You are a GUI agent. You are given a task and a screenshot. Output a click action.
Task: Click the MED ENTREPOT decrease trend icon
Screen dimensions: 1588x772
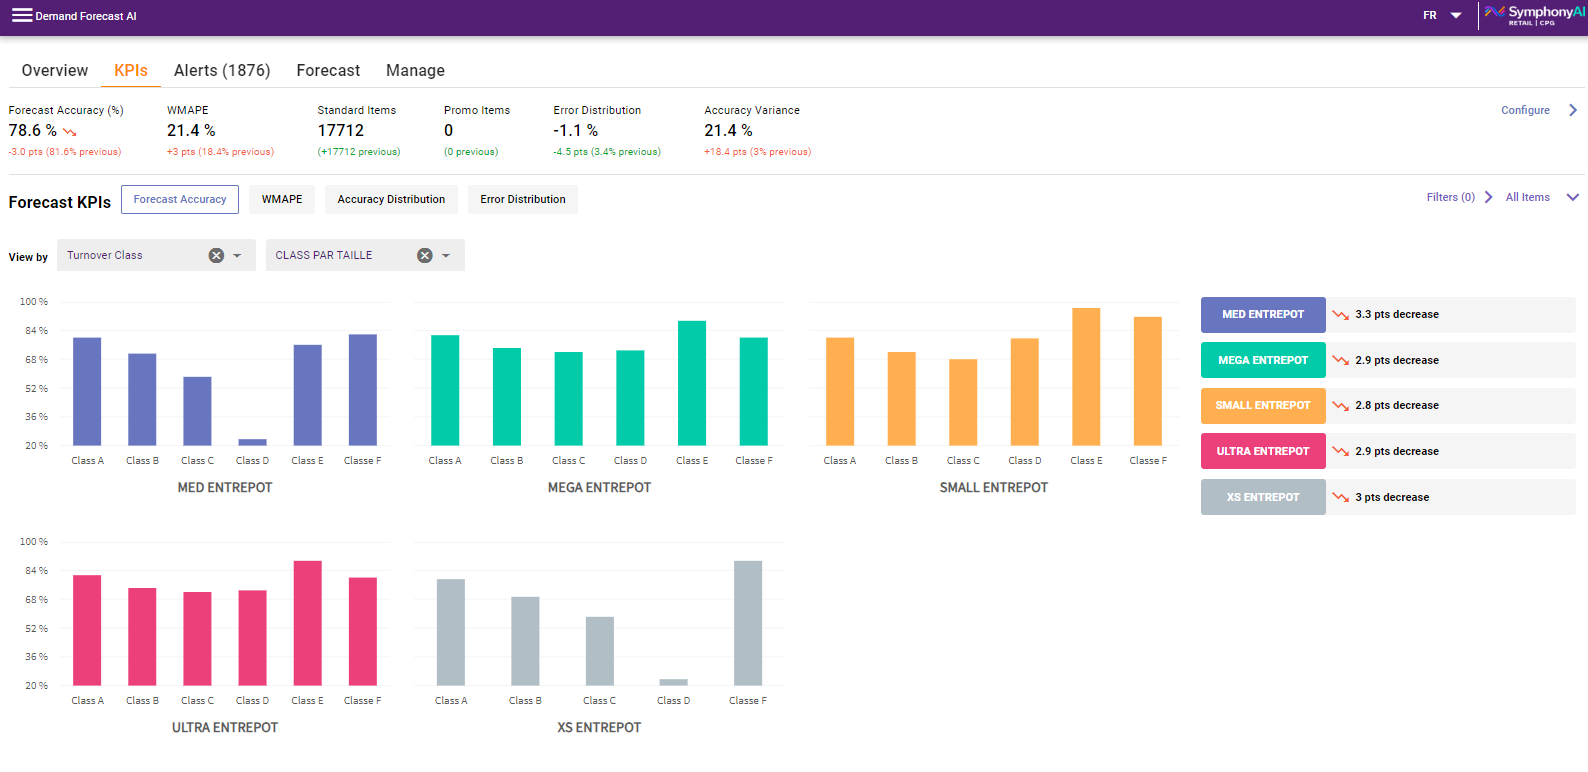coord(1341,315)
